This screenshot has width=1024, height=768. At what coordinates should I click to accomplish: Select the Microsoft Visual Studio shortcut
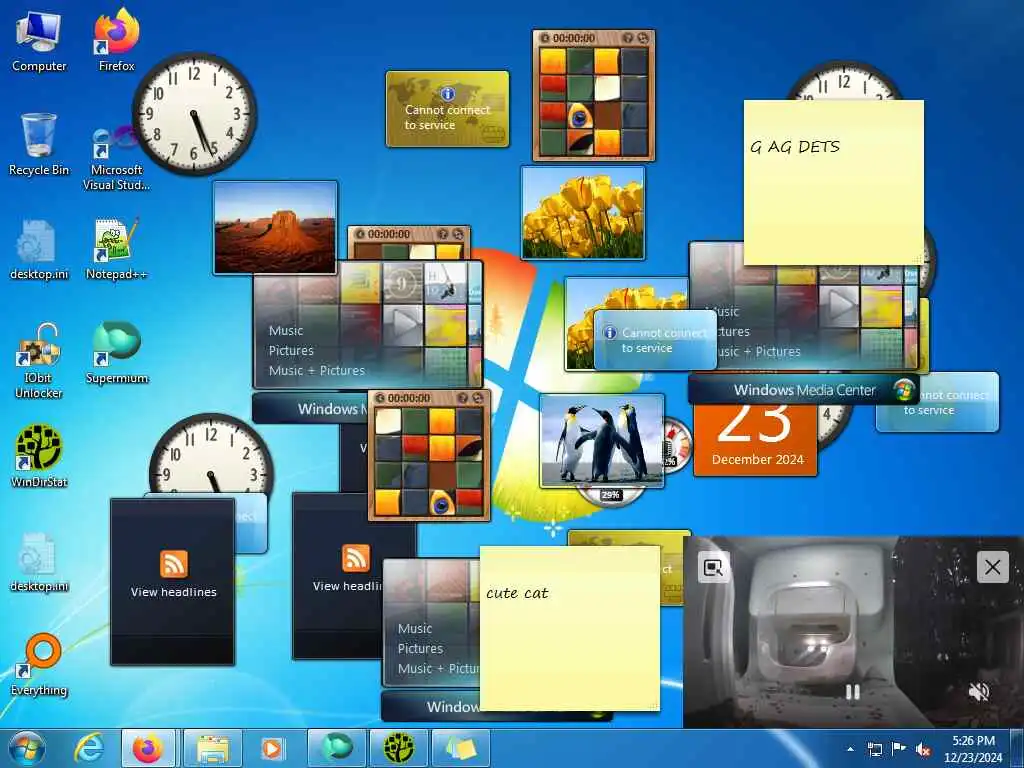click(116, 157)
